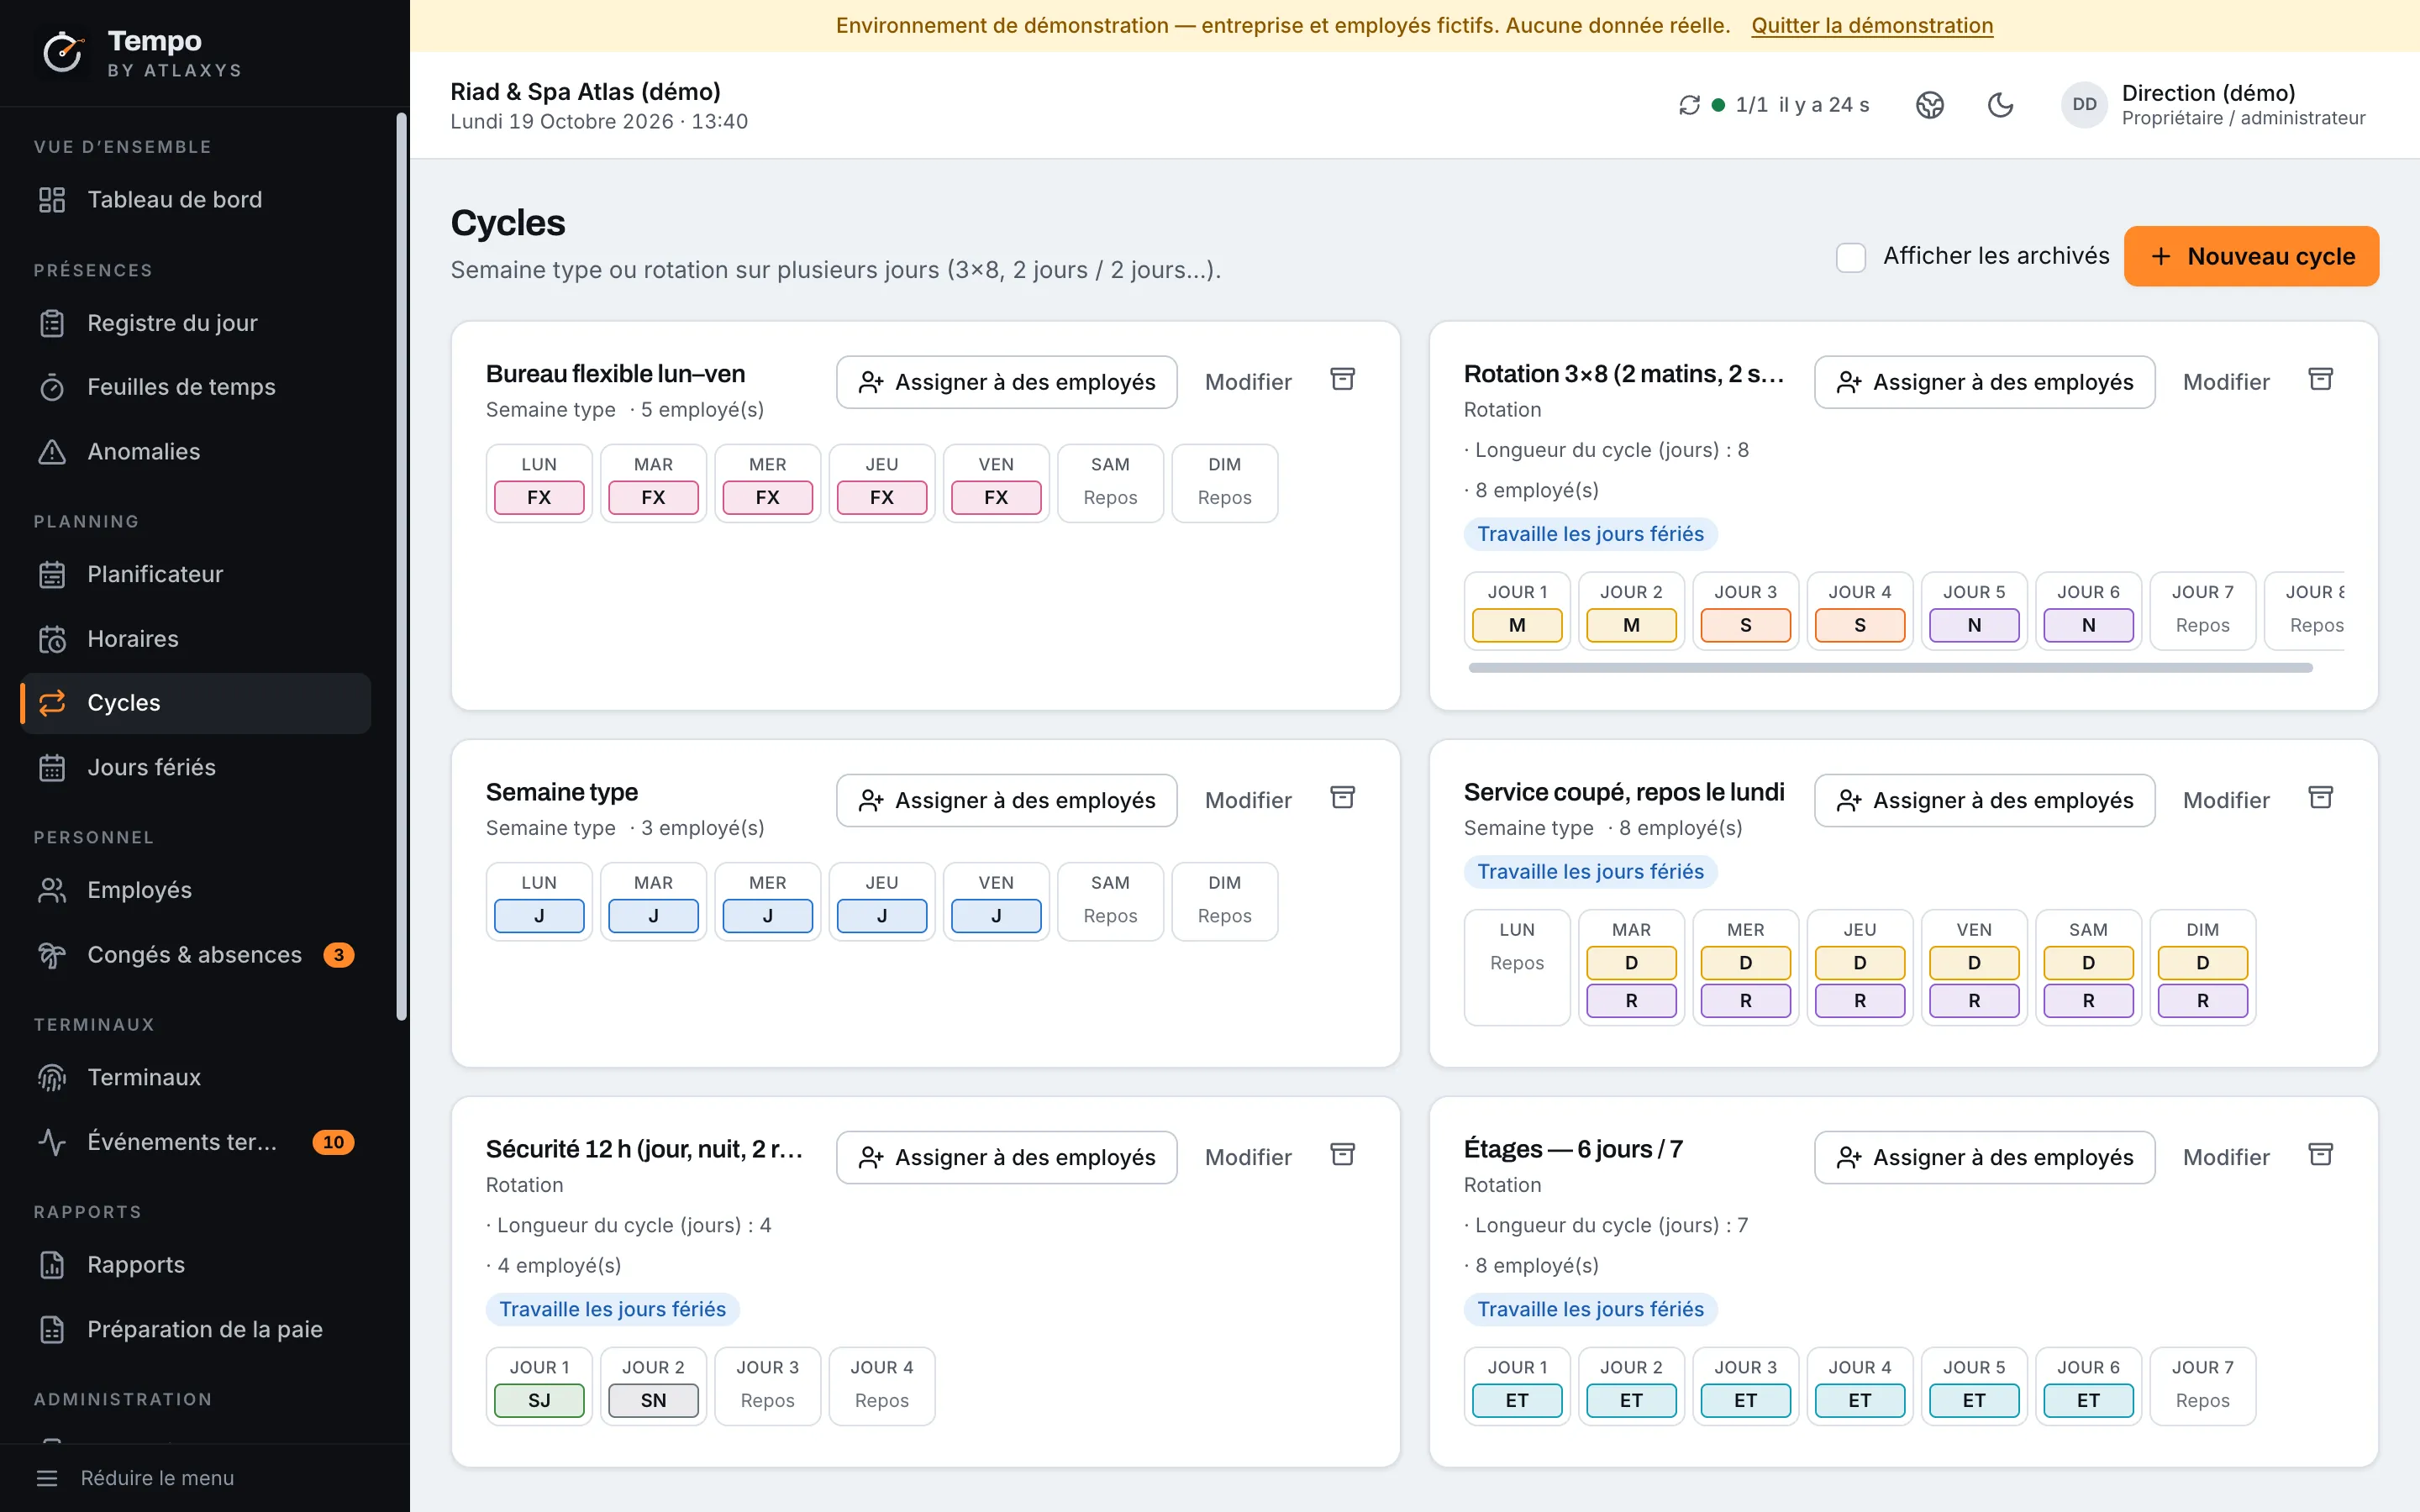Click the Tempo logo icon

coord(63,52)
